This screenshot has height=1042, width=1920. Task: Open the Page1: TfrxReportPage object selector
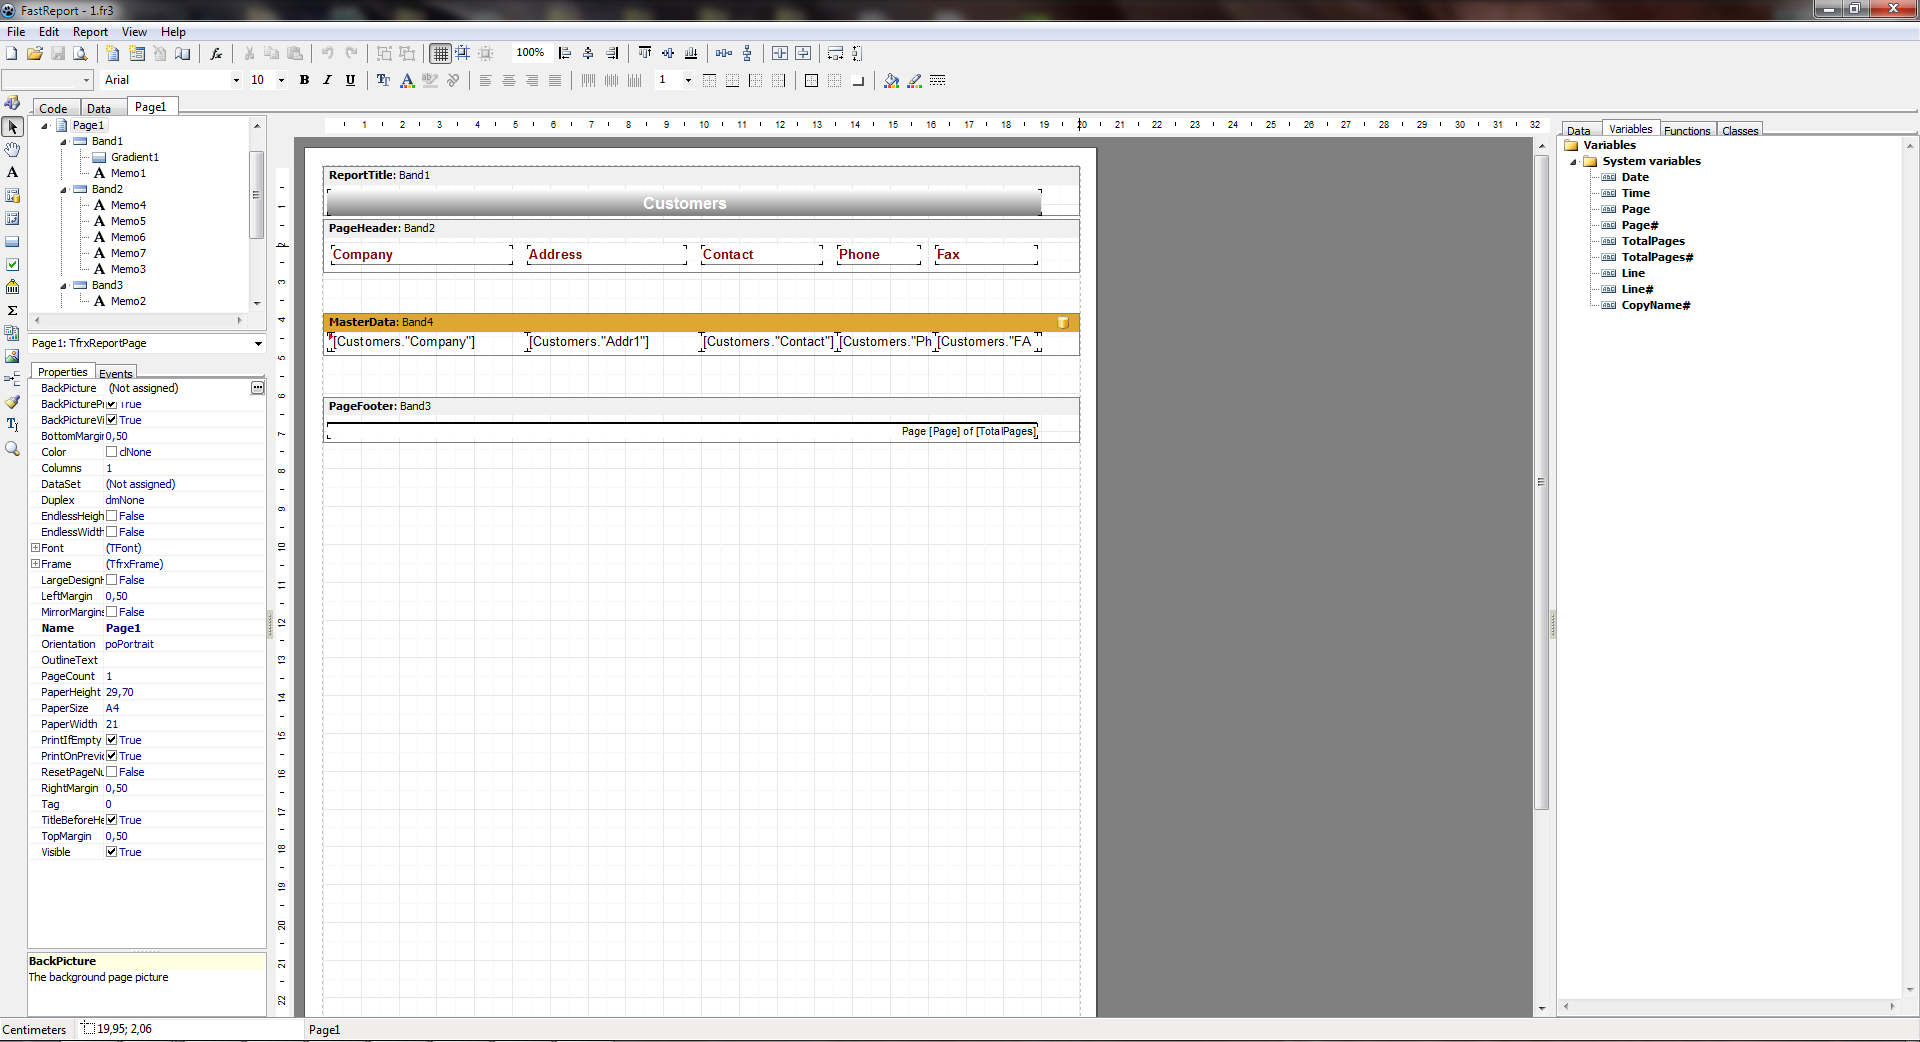coord(258,344)
